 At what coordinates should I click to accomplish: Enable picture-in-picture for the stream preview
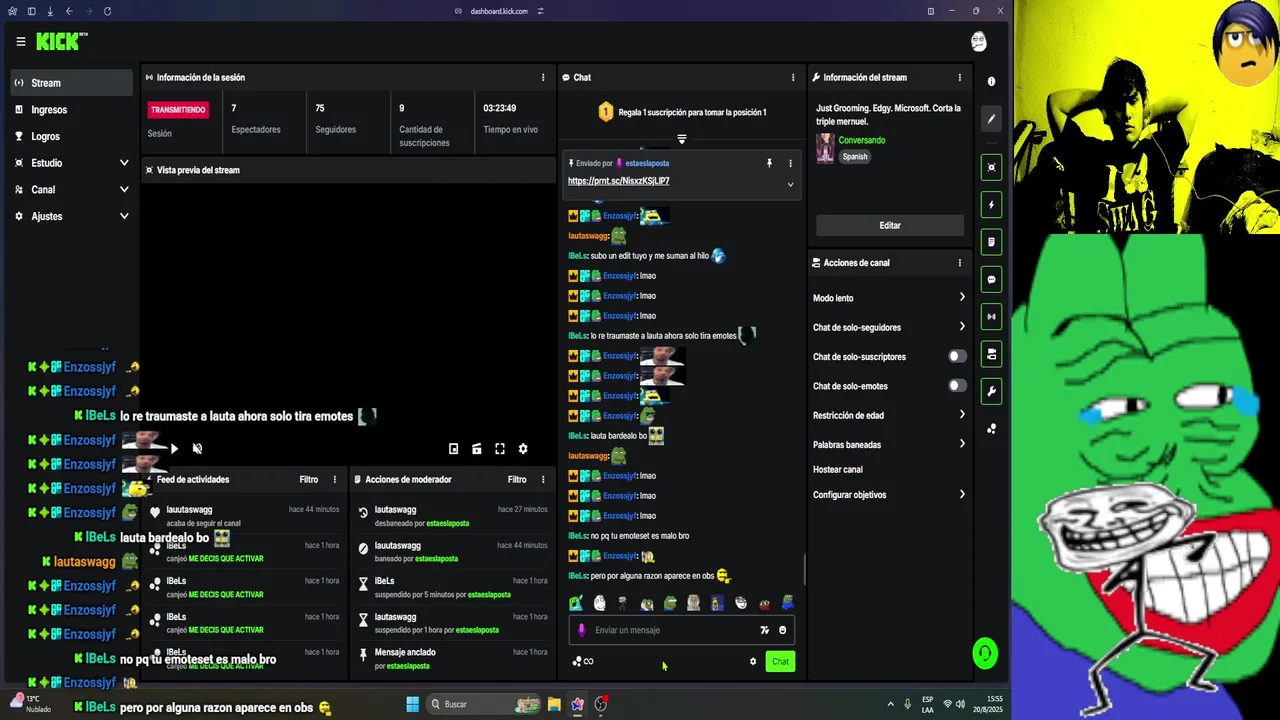[454, 449]
